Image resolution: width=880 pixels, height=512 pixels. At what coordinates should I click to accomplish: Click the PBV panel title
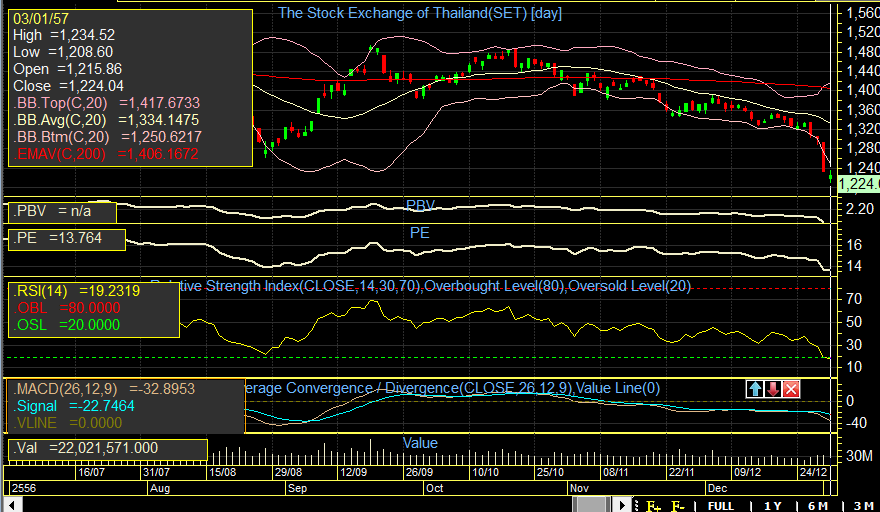(x=420, y=205)
